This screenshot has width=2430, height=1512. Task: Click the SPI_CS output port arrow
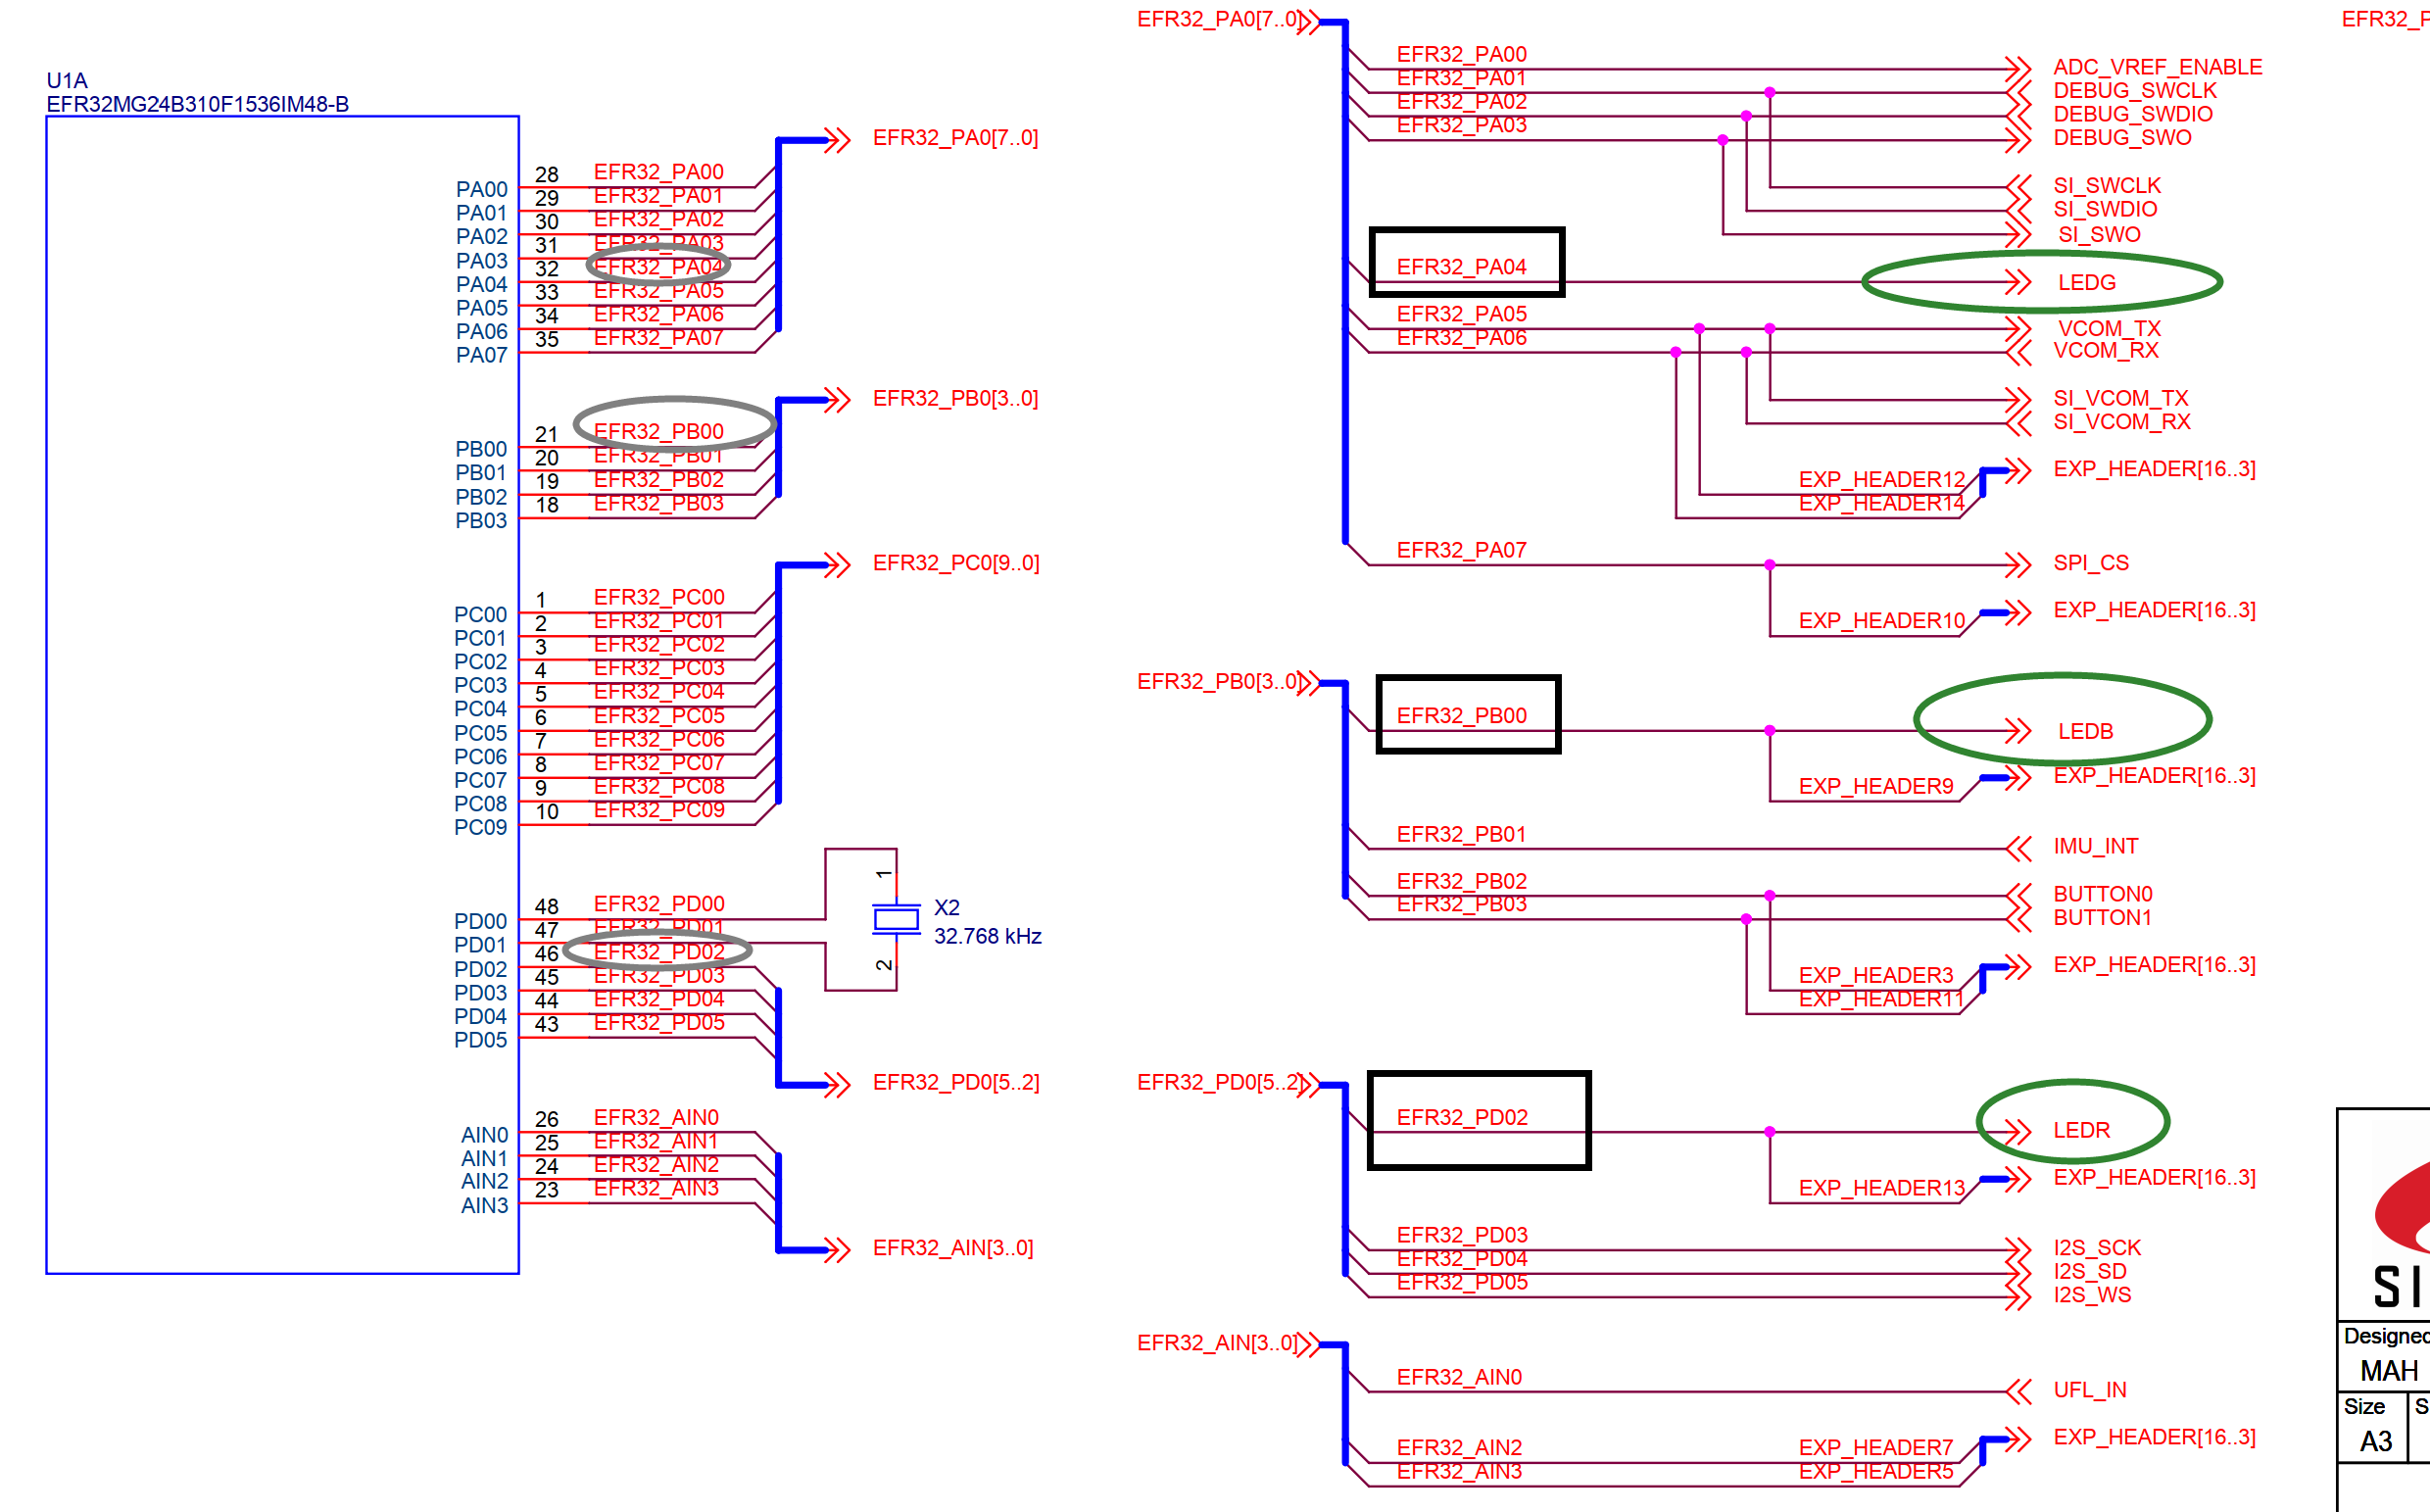pos(2019,565)
